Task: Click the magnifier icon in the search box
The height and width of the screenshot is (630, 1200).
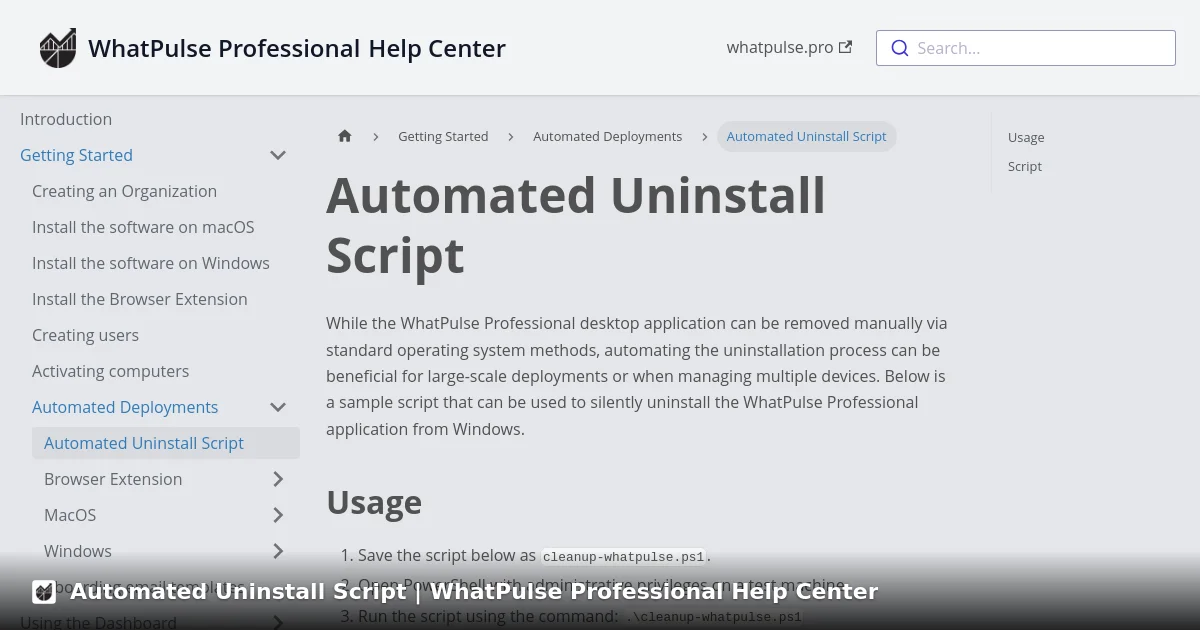Action: pyautogui.click(x=900, y=48)
